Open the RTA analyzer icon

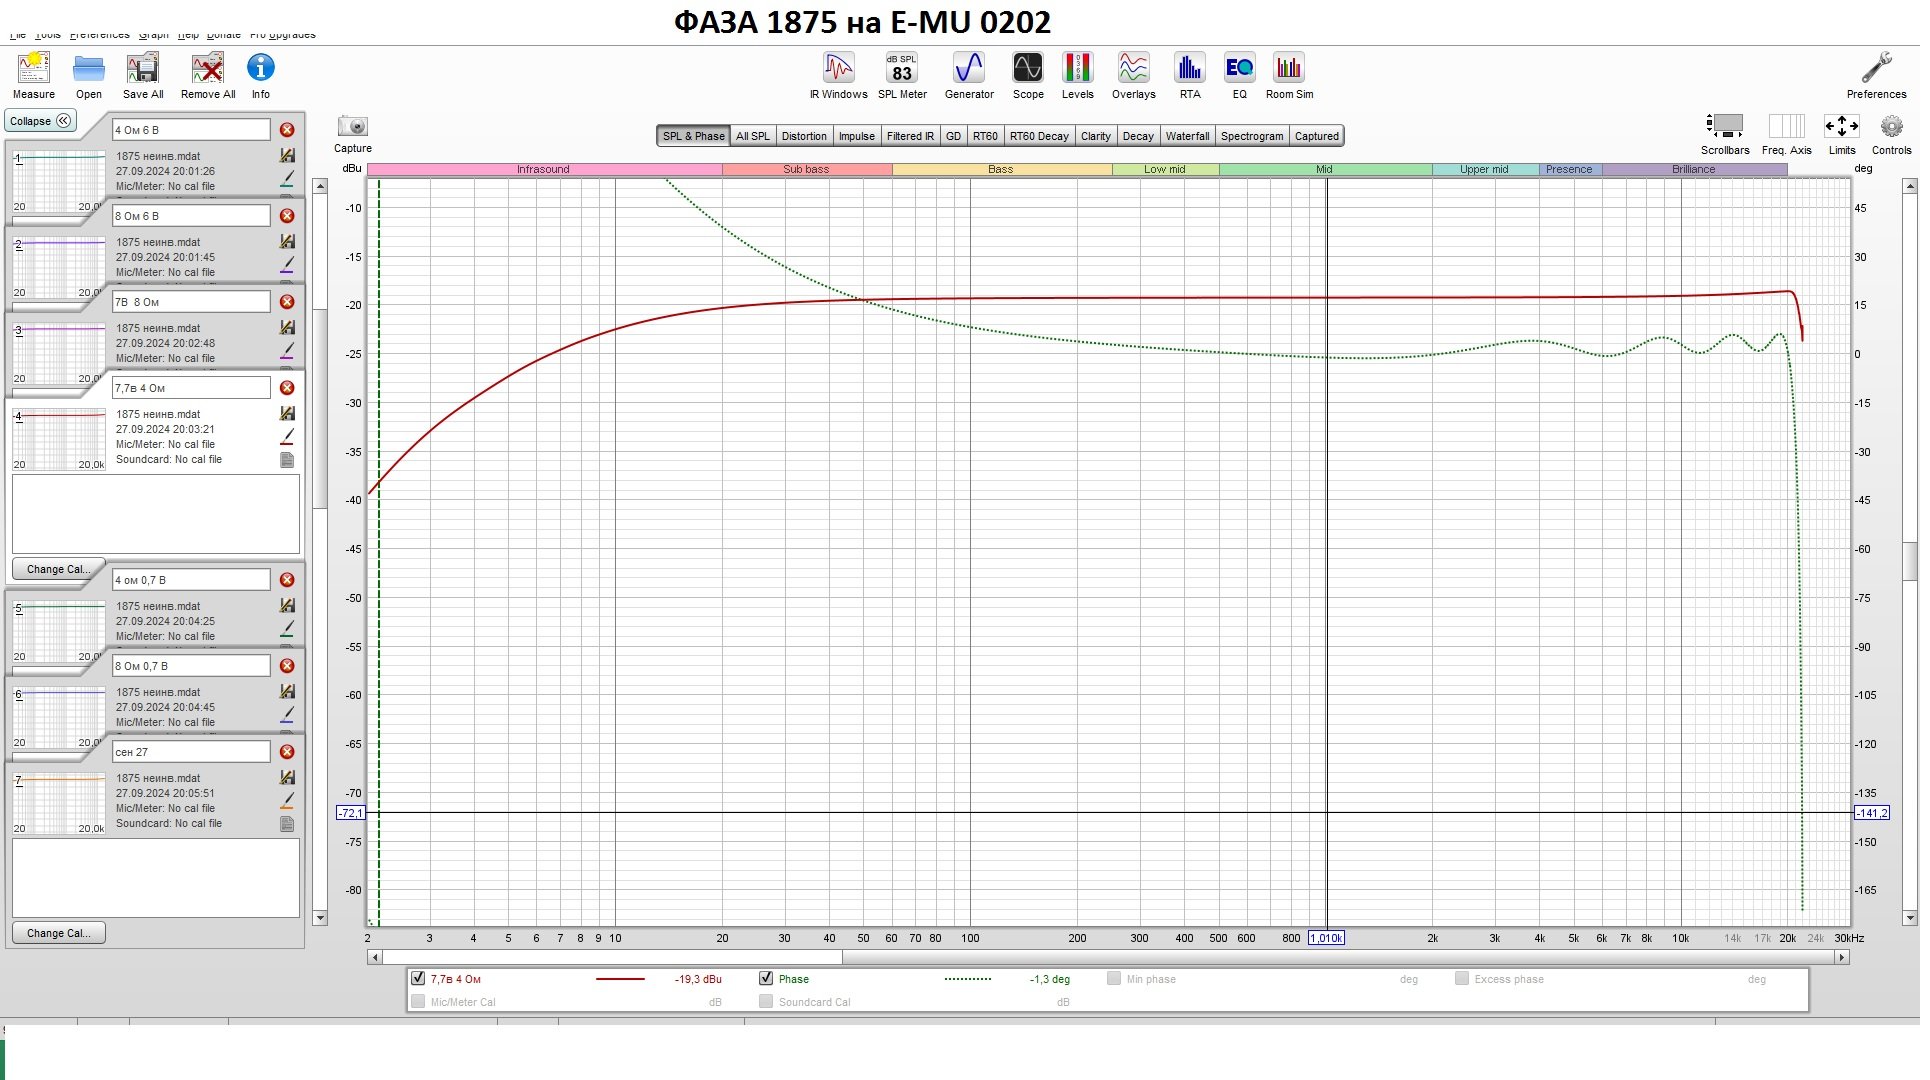coord(1189,70)
